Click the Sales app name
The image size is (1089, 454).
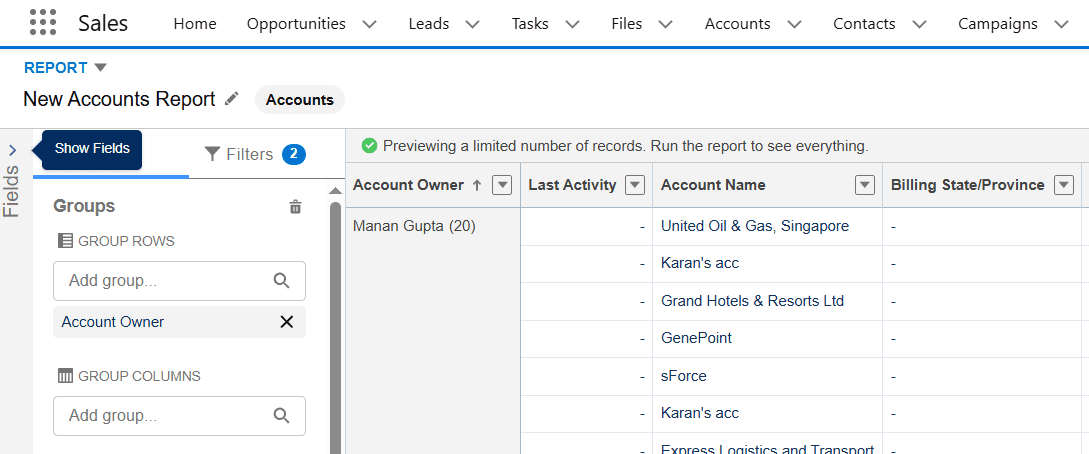click(x=103, y=24)
